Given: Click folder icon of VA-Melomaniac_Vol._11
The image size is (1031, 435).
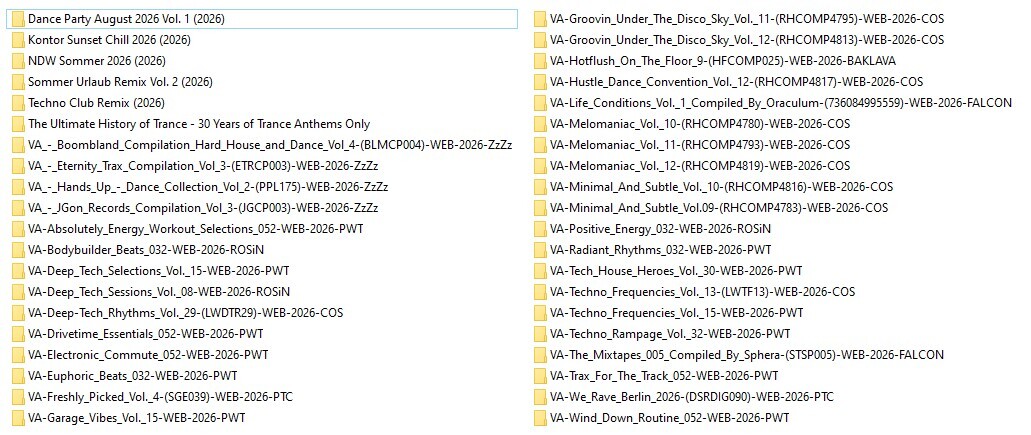Looking at the screenshot, I should pos(540,145).
